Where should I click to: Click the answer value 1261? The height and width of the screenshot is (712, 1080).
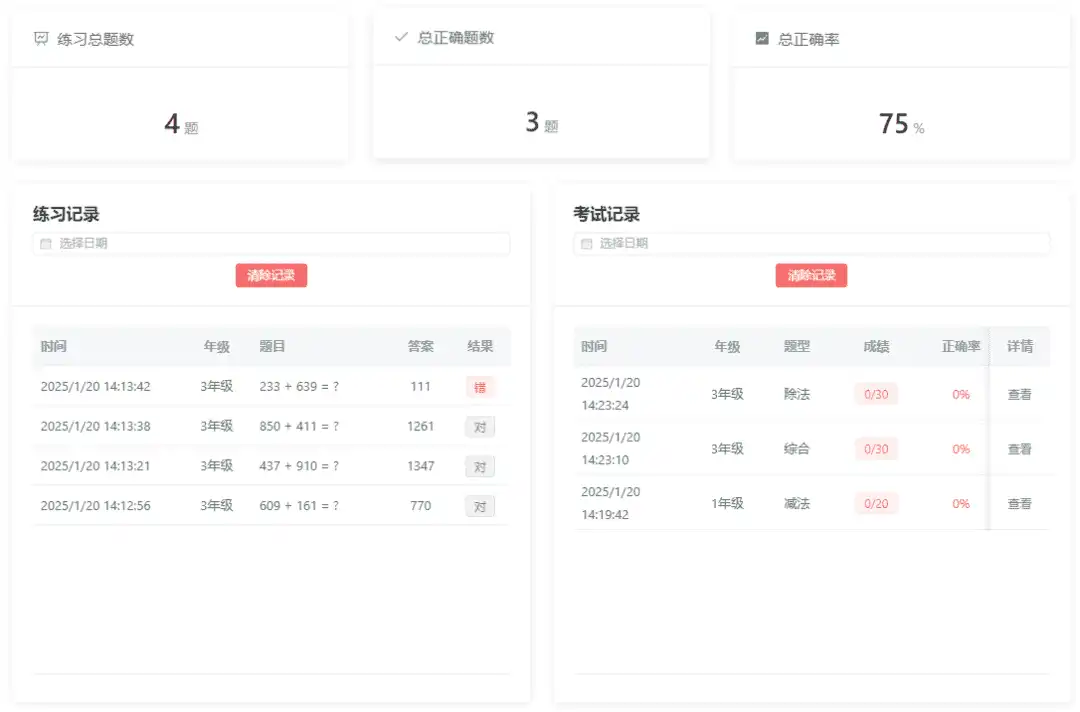coord(421,426)
